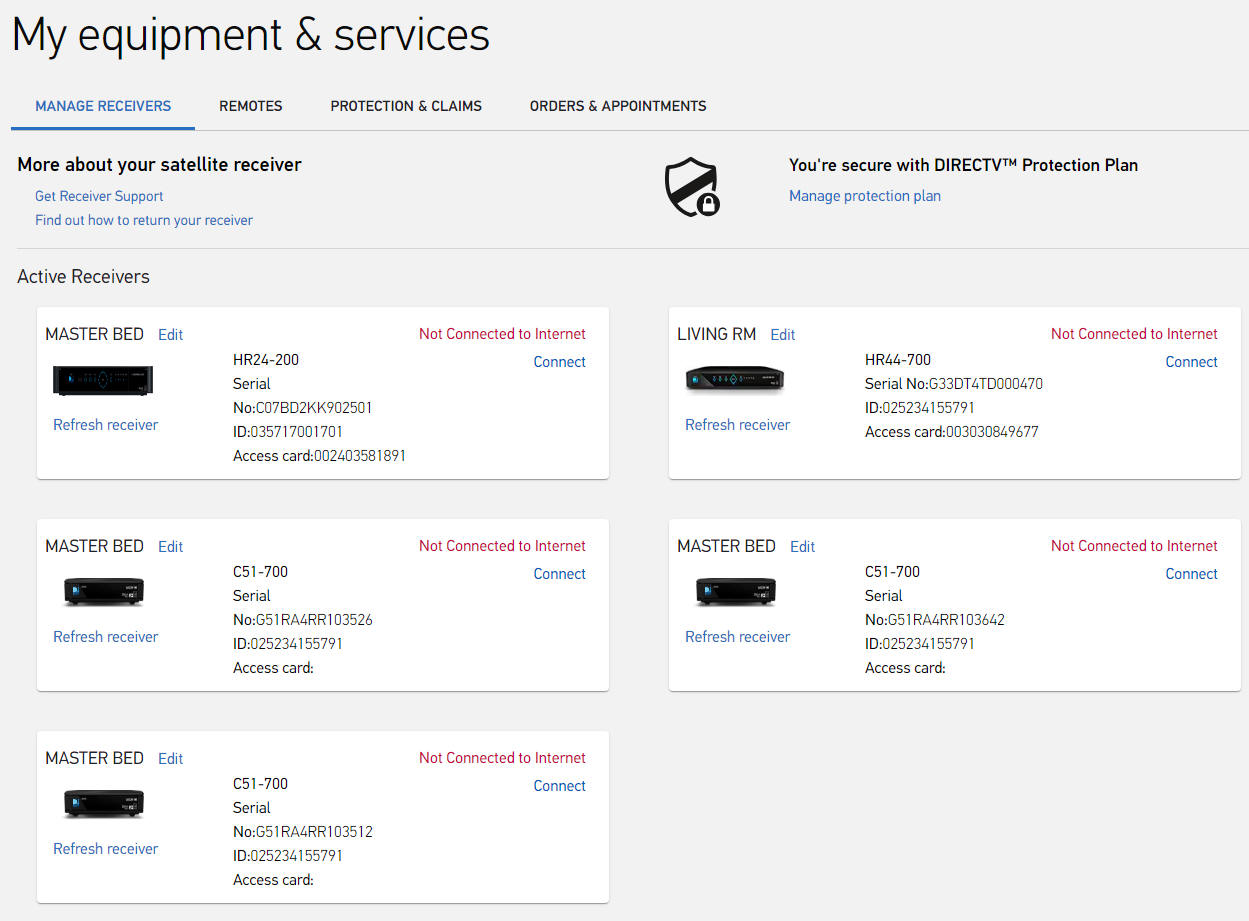The height and width of the screenshot is (921, 1249).
Task: Refresh receiver with serial G51RA4RR103642
Action: pyautogui.click(x=738, y=637)
